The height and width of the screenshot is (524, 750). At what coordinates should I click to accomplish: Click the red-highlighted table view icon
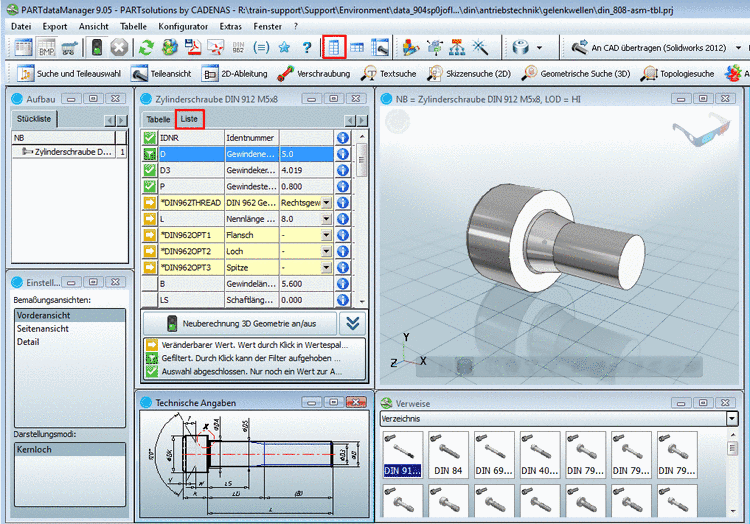(x=335, y=47)
